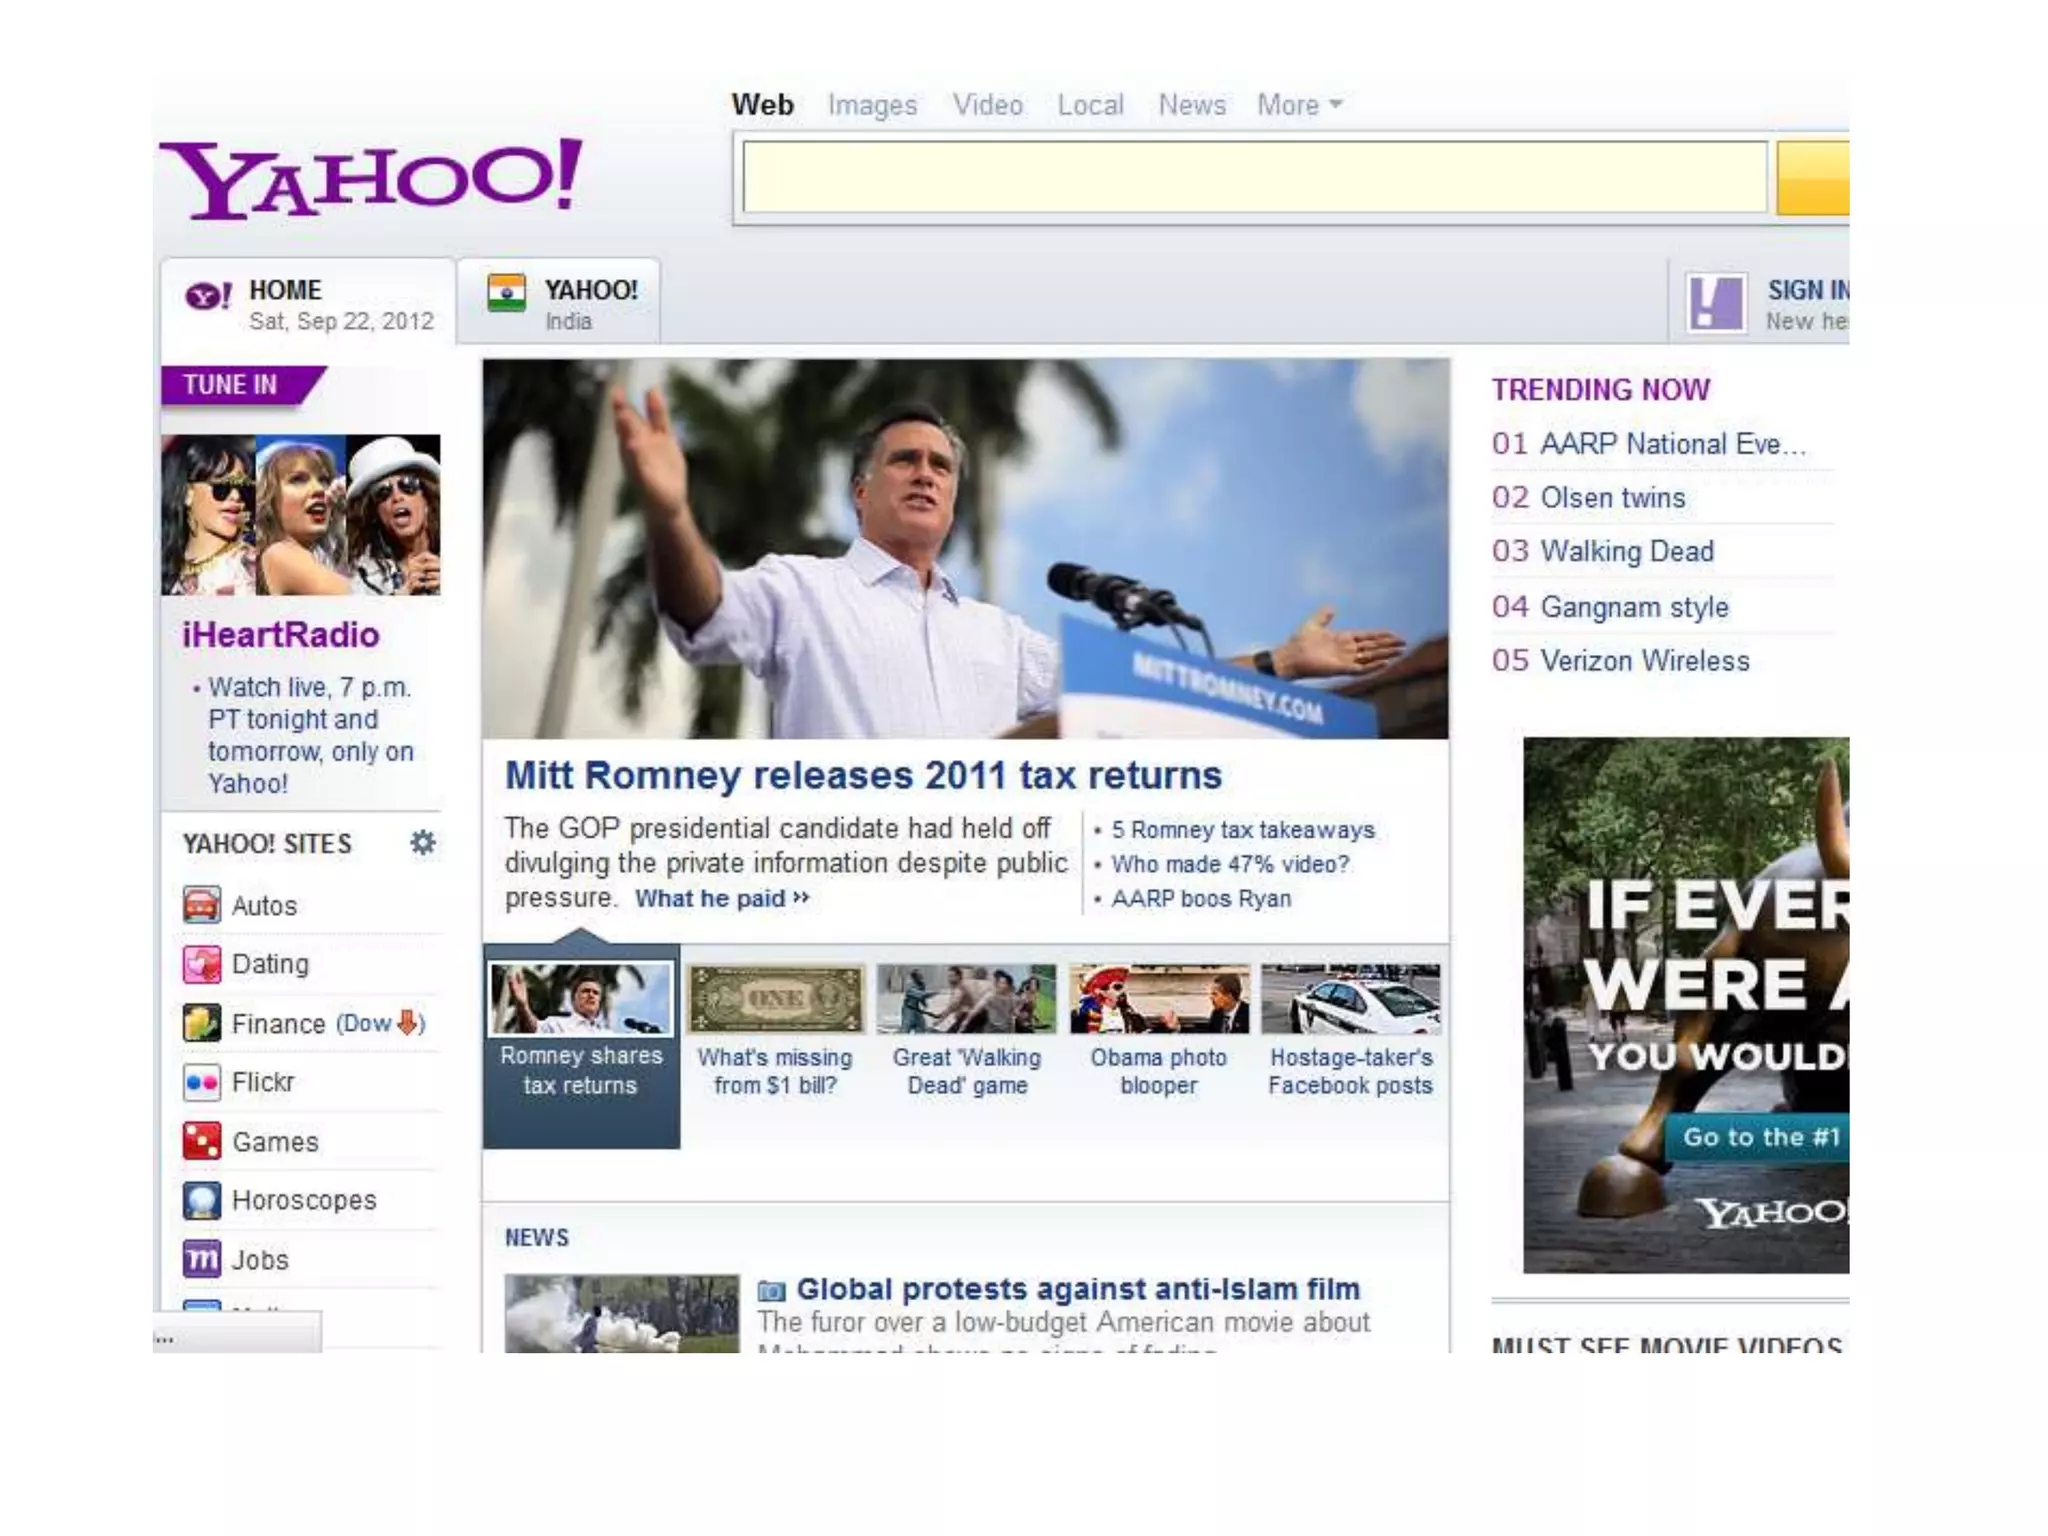Click the Mitt Romney tax returns headline
This screenshot has width=2048, height=1536.
coord(862,775)
